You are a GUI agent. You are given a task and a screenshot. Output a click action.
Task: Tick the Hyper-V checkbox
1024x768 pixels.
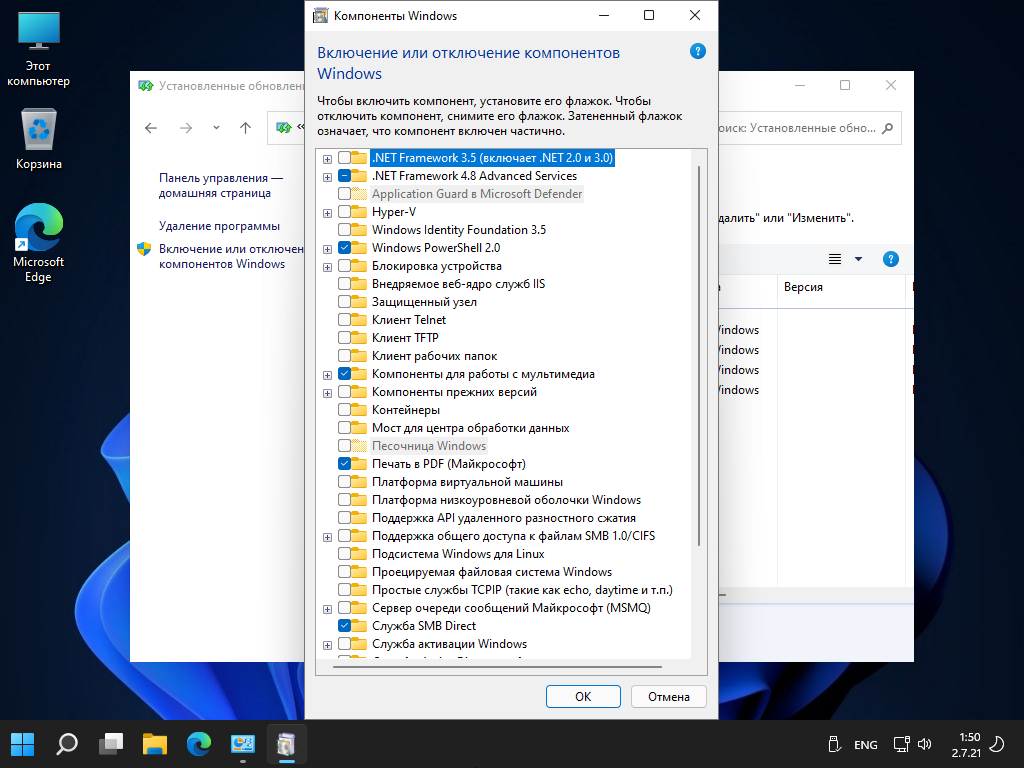[x=345, y=212]
